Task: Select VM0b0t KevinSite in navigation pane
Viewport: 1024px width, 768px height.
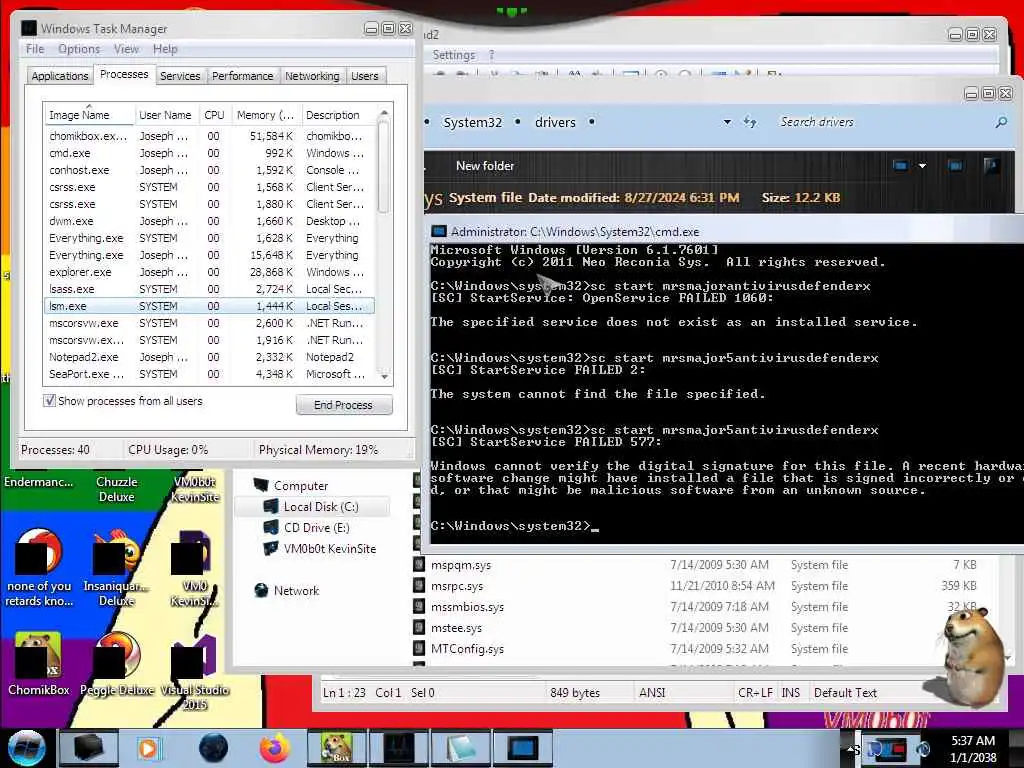Action: [320, 549]
